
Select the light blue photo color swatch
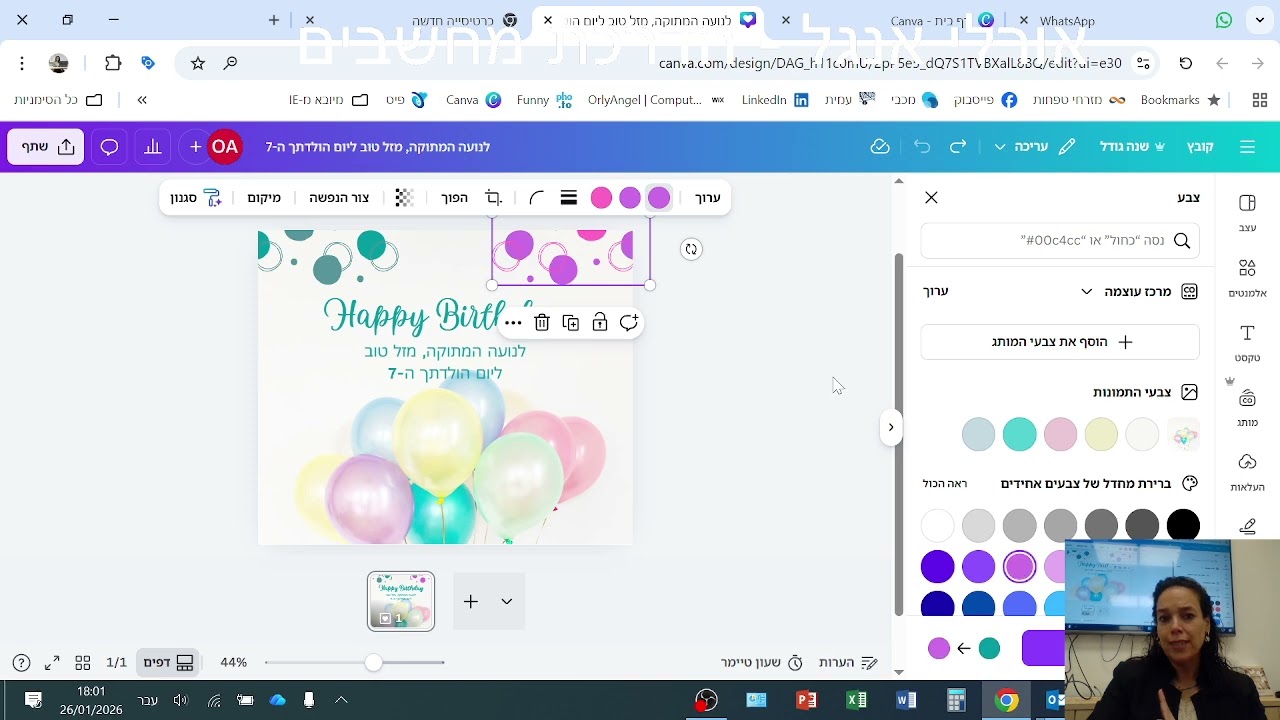tap(978, 434)
